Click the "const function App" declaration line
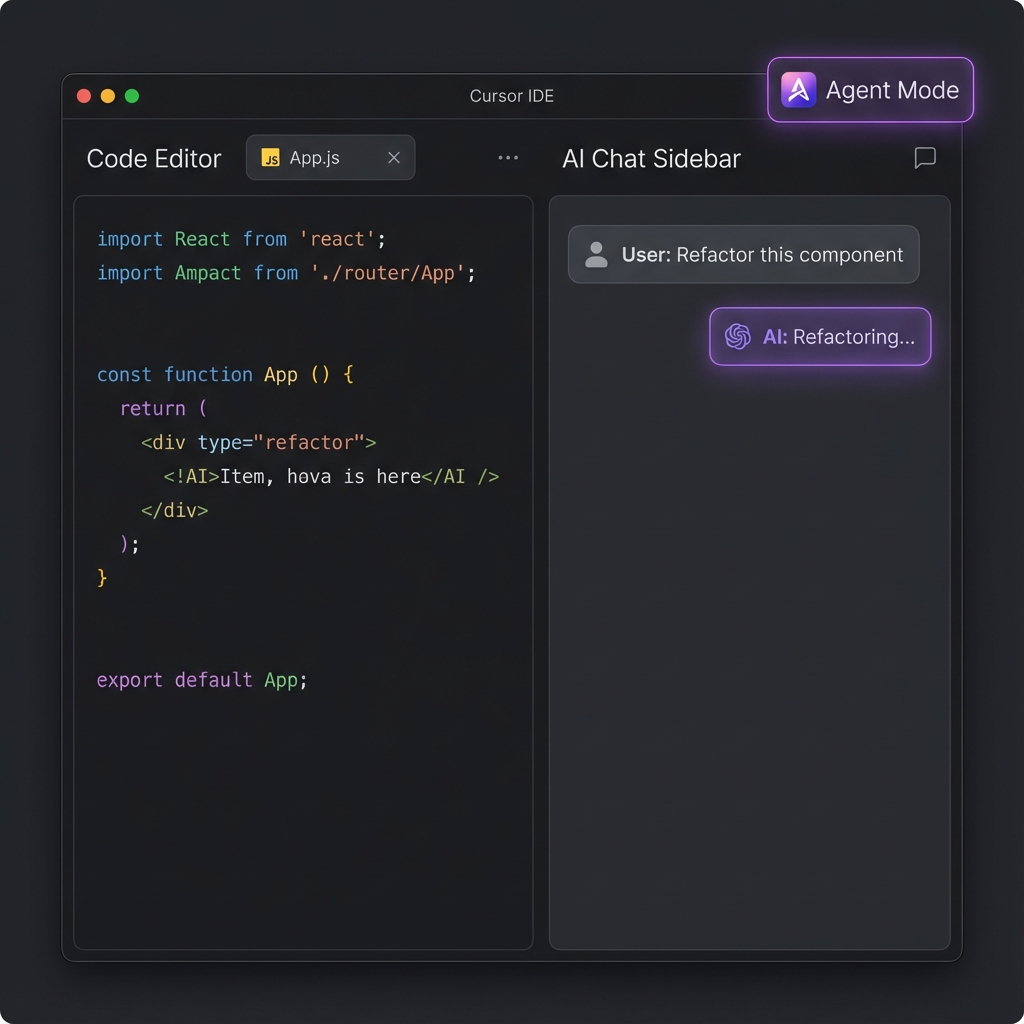The height and width of the screenshot is (1024, 1024). pyautogui.click(x=225, y=375)
